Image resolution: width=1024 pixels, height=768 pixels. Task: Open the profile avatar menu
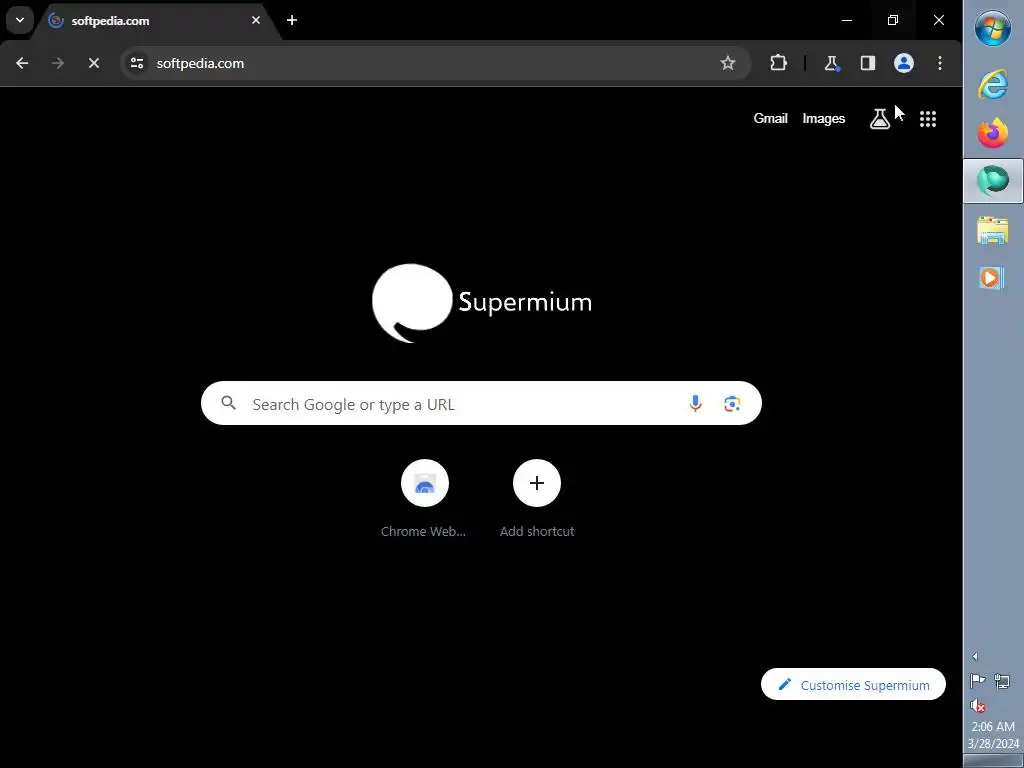[904, 63]
